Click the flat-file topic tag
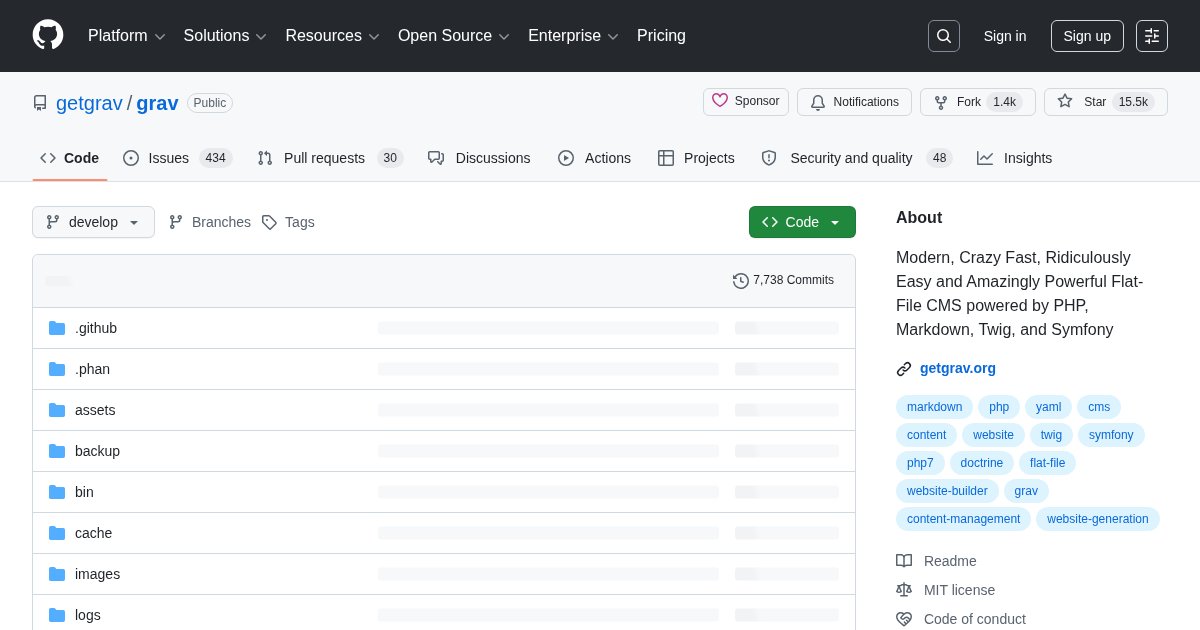This screenshot has width=1200, height=630. point(1047,463)
